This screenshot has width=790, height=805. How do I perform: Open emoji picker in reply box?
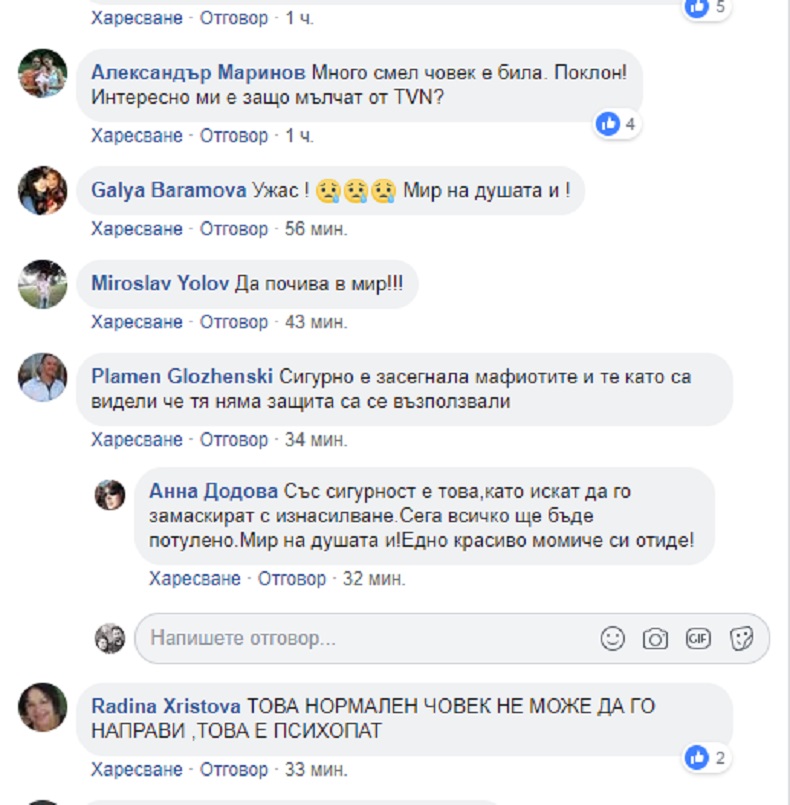click(x=612, y=639)
